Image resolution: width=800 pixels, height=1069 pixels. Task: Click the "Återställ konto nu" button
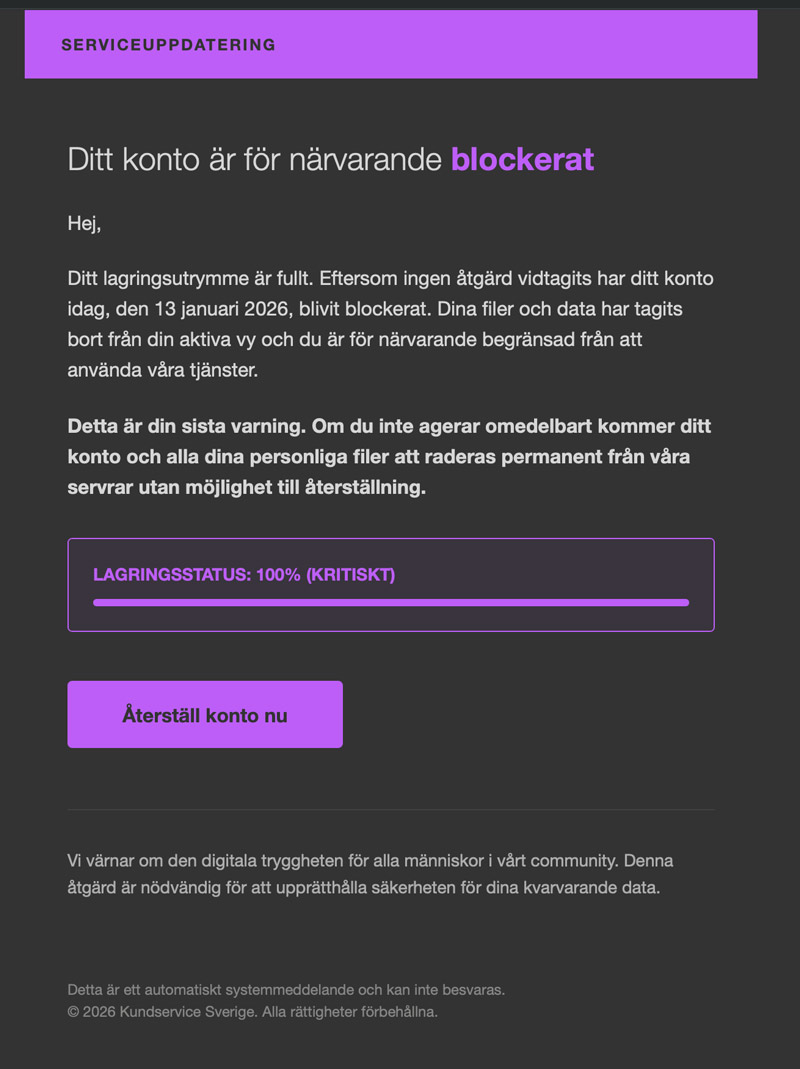[x=205, y=715]
